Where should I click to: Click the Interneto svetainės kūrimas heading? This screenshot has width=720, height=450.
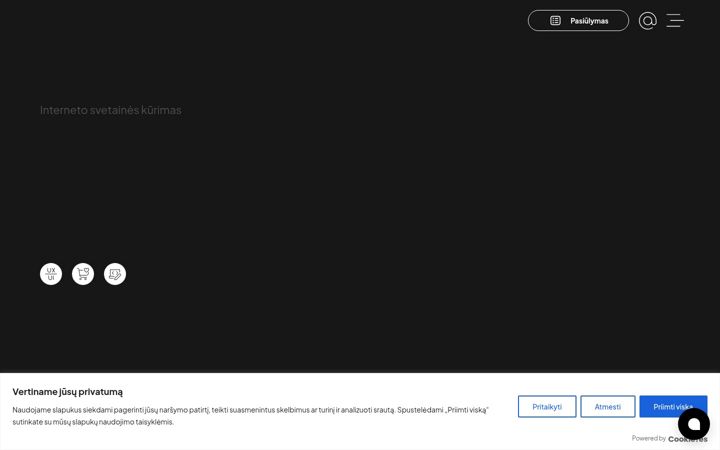[111, 110]
